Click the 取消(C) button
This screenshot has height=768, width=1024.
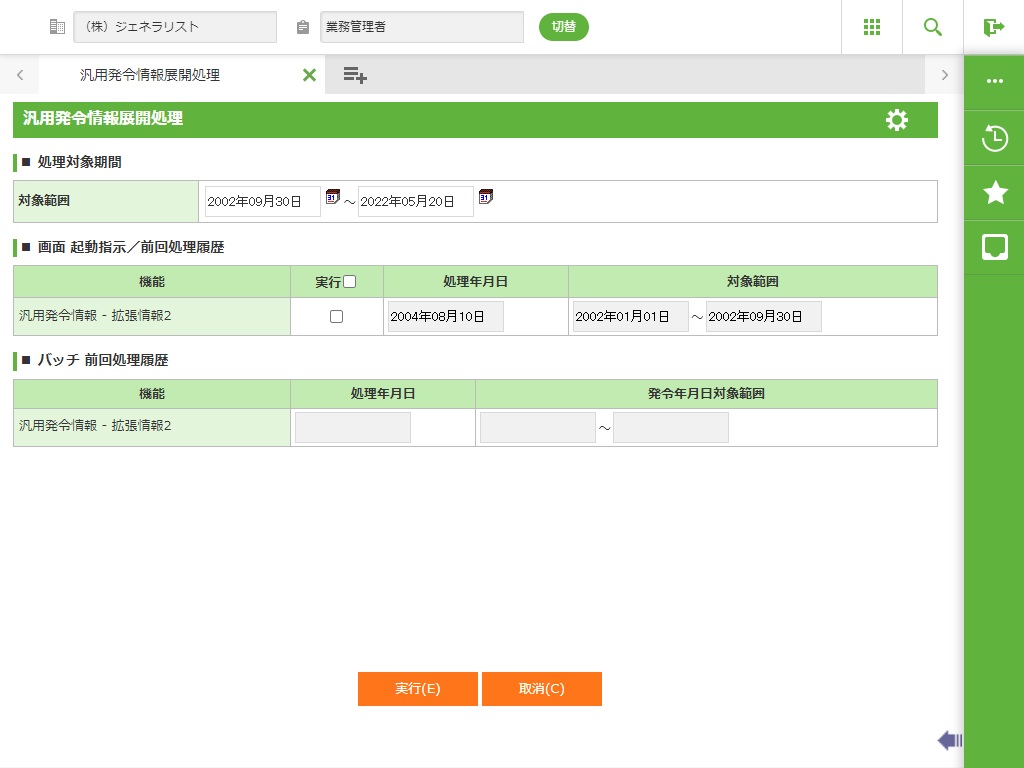tap(541, 689)
